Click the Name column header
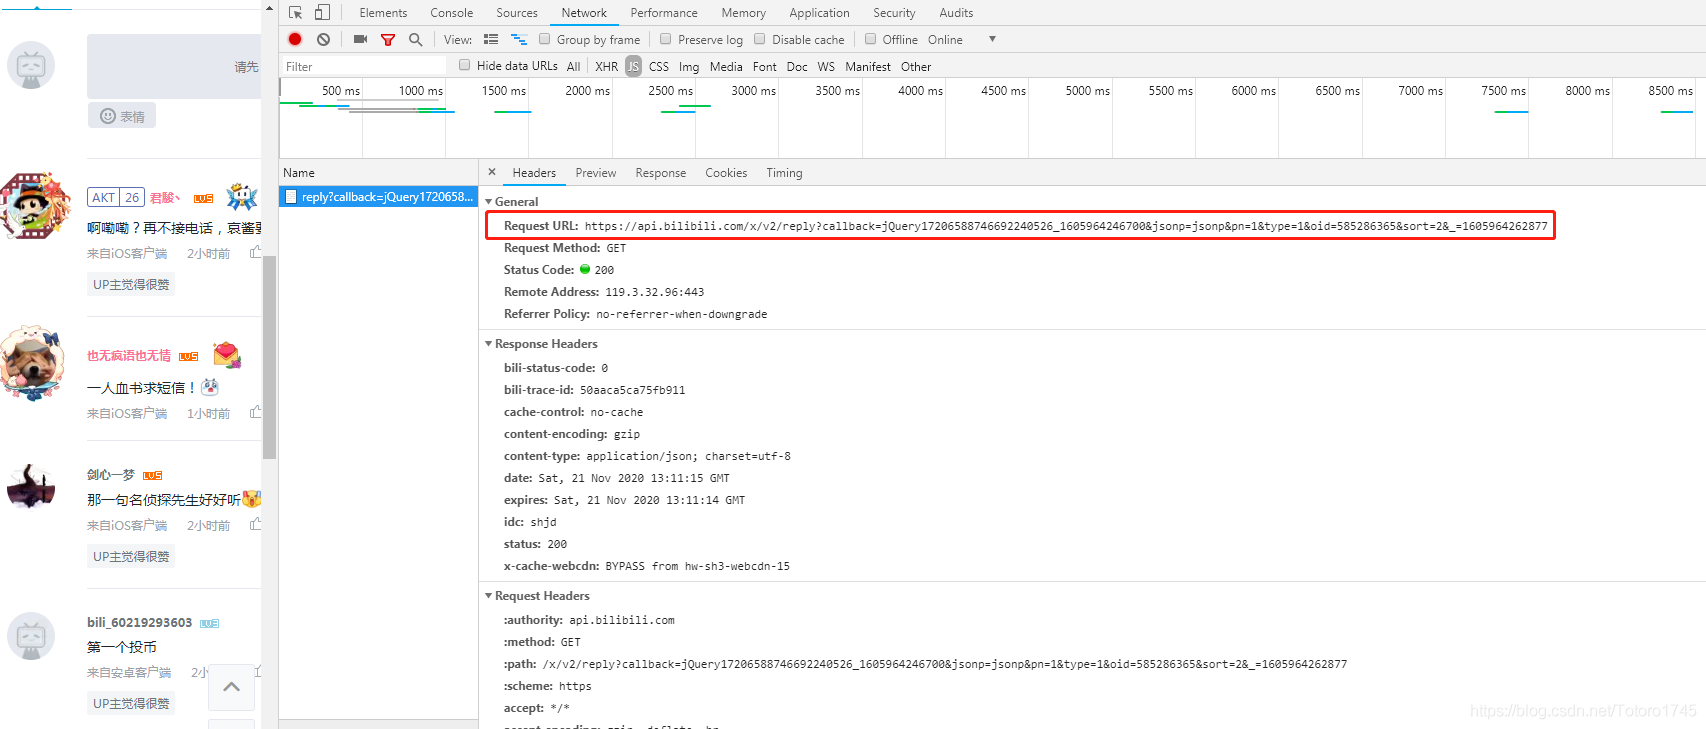Screen dimensions: 1706x729 click(378, 172)
